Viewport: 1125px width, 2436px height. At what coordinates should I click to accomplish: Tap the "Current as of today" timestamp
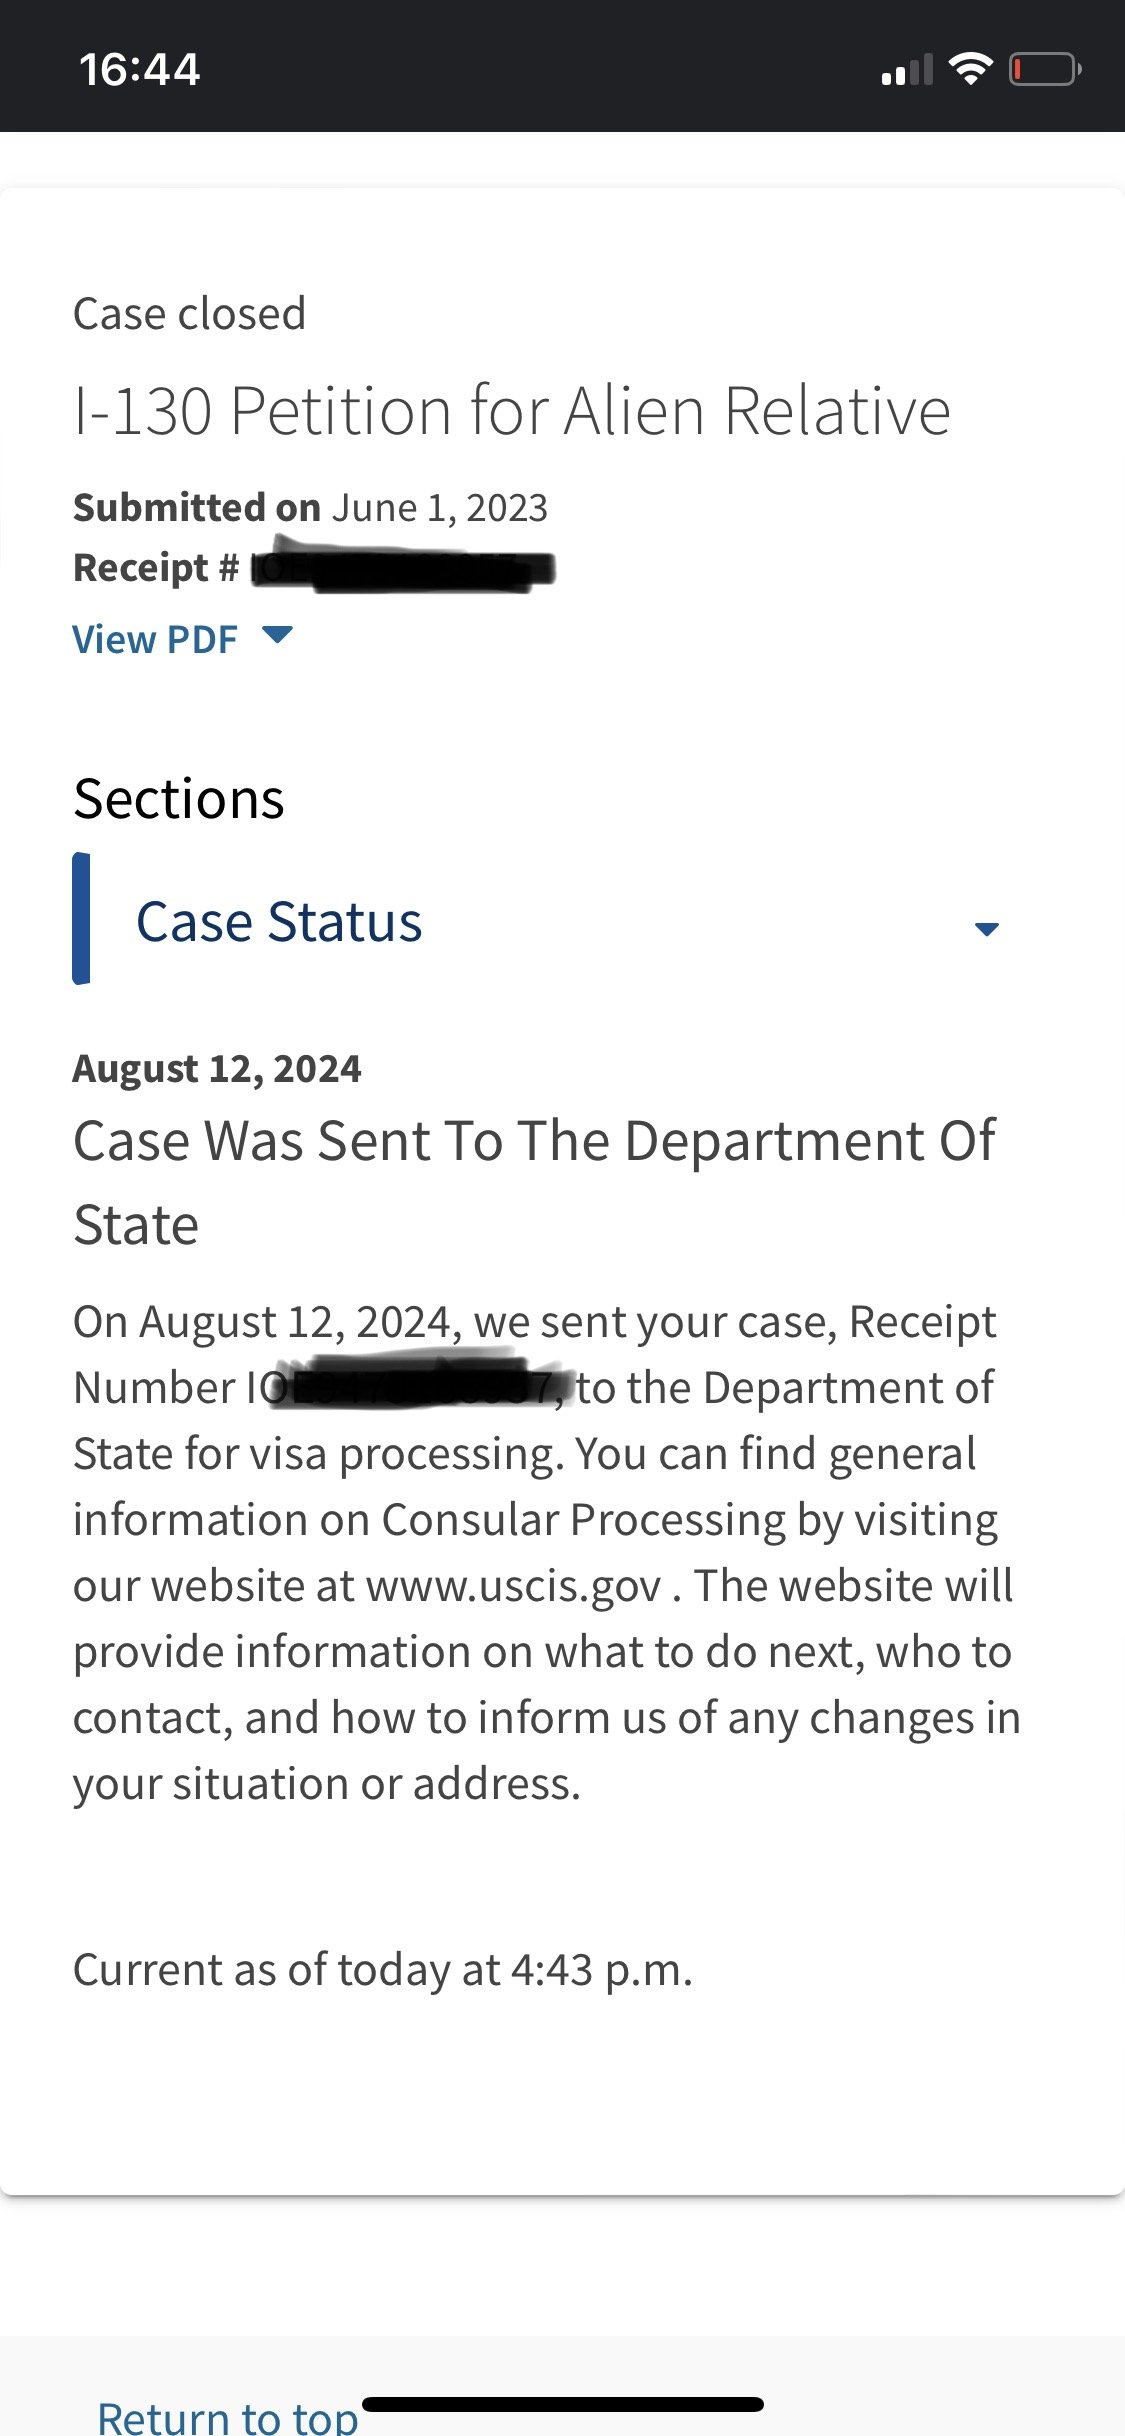pos(382,1970)
